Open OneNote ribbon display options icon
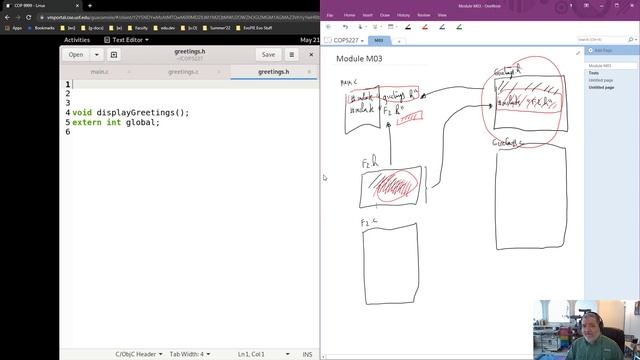The width and height of the screenshot is (640, 360). click(586, 6)
